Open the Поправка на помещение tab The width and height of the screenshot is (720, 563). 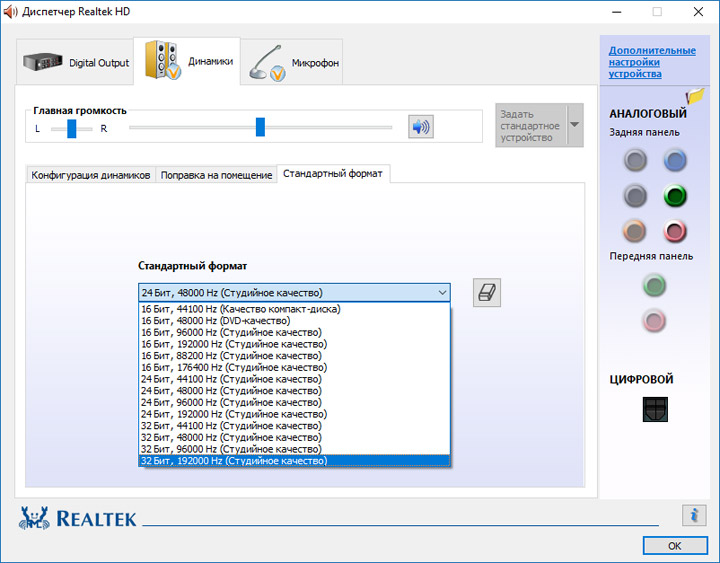pyautogui.click(x=216, y=175)
